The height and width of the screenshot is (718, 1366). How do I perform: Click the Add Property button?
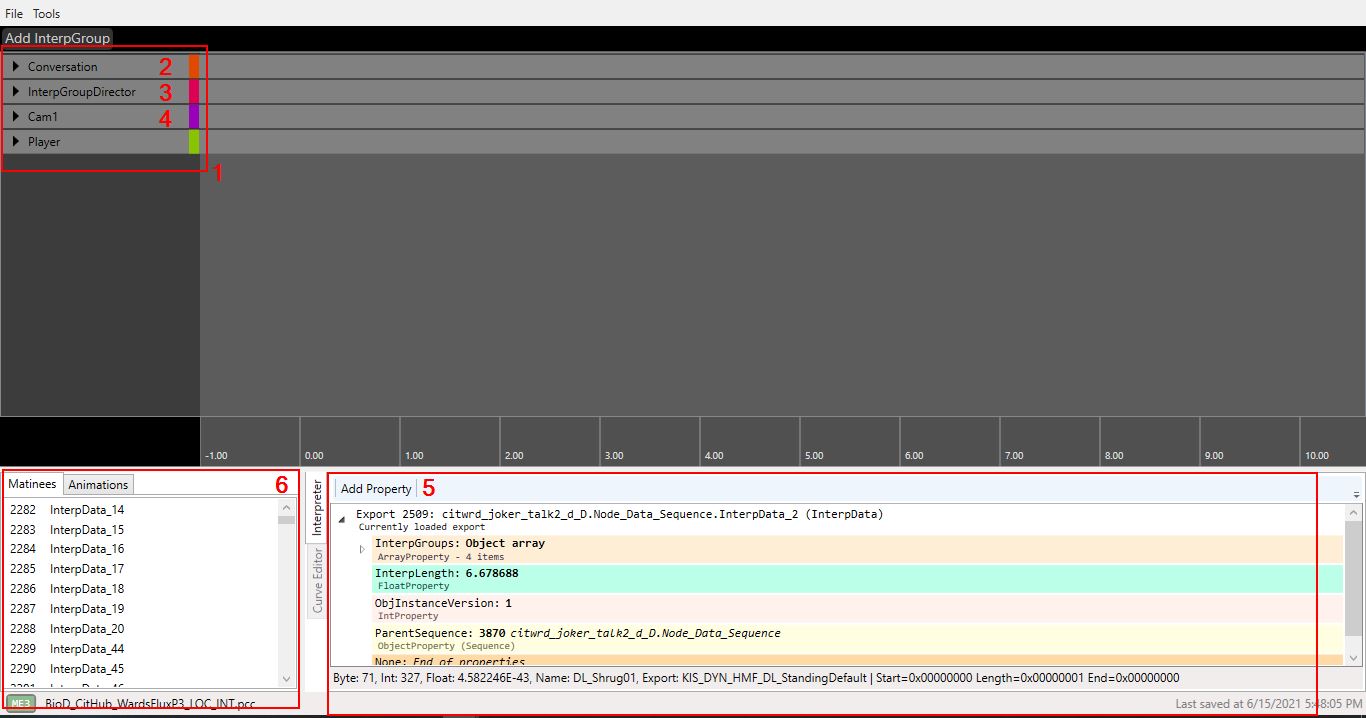(375, 489)
